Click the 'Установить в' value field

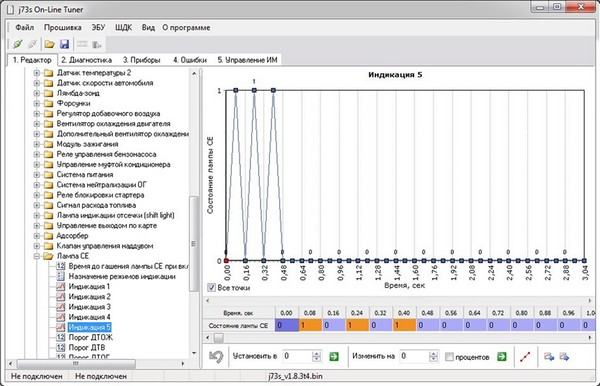tap(298, 357)
